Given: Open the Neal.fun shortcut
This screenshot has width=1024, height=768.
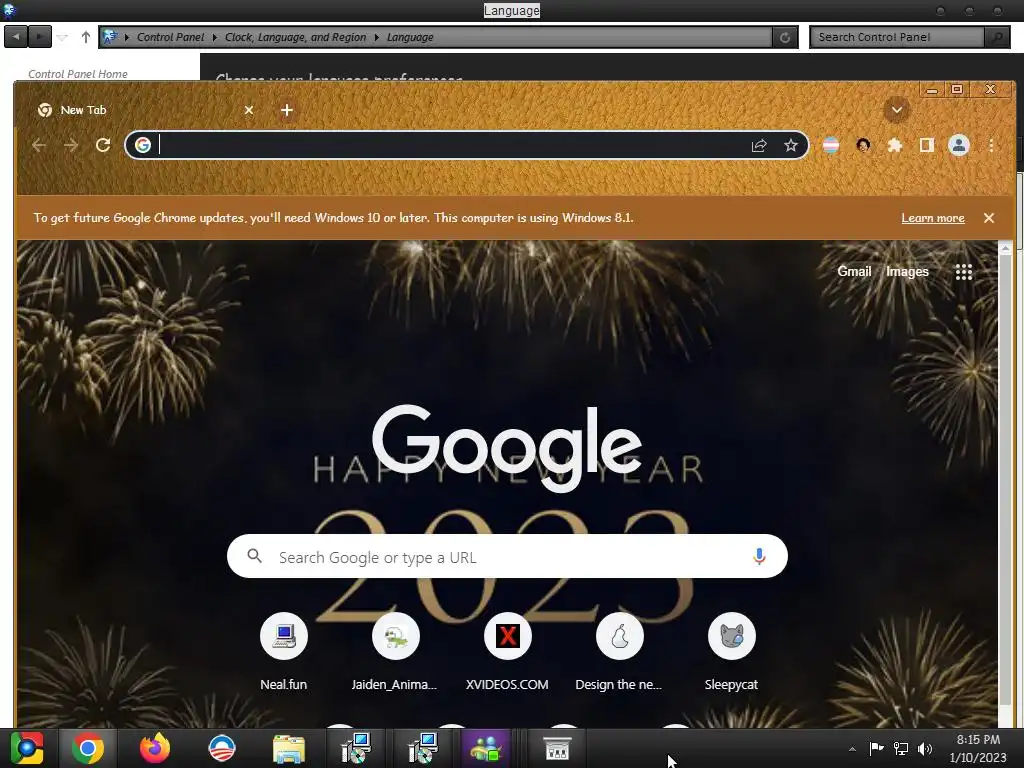Looking at the screenshot, I should point(283,652).
